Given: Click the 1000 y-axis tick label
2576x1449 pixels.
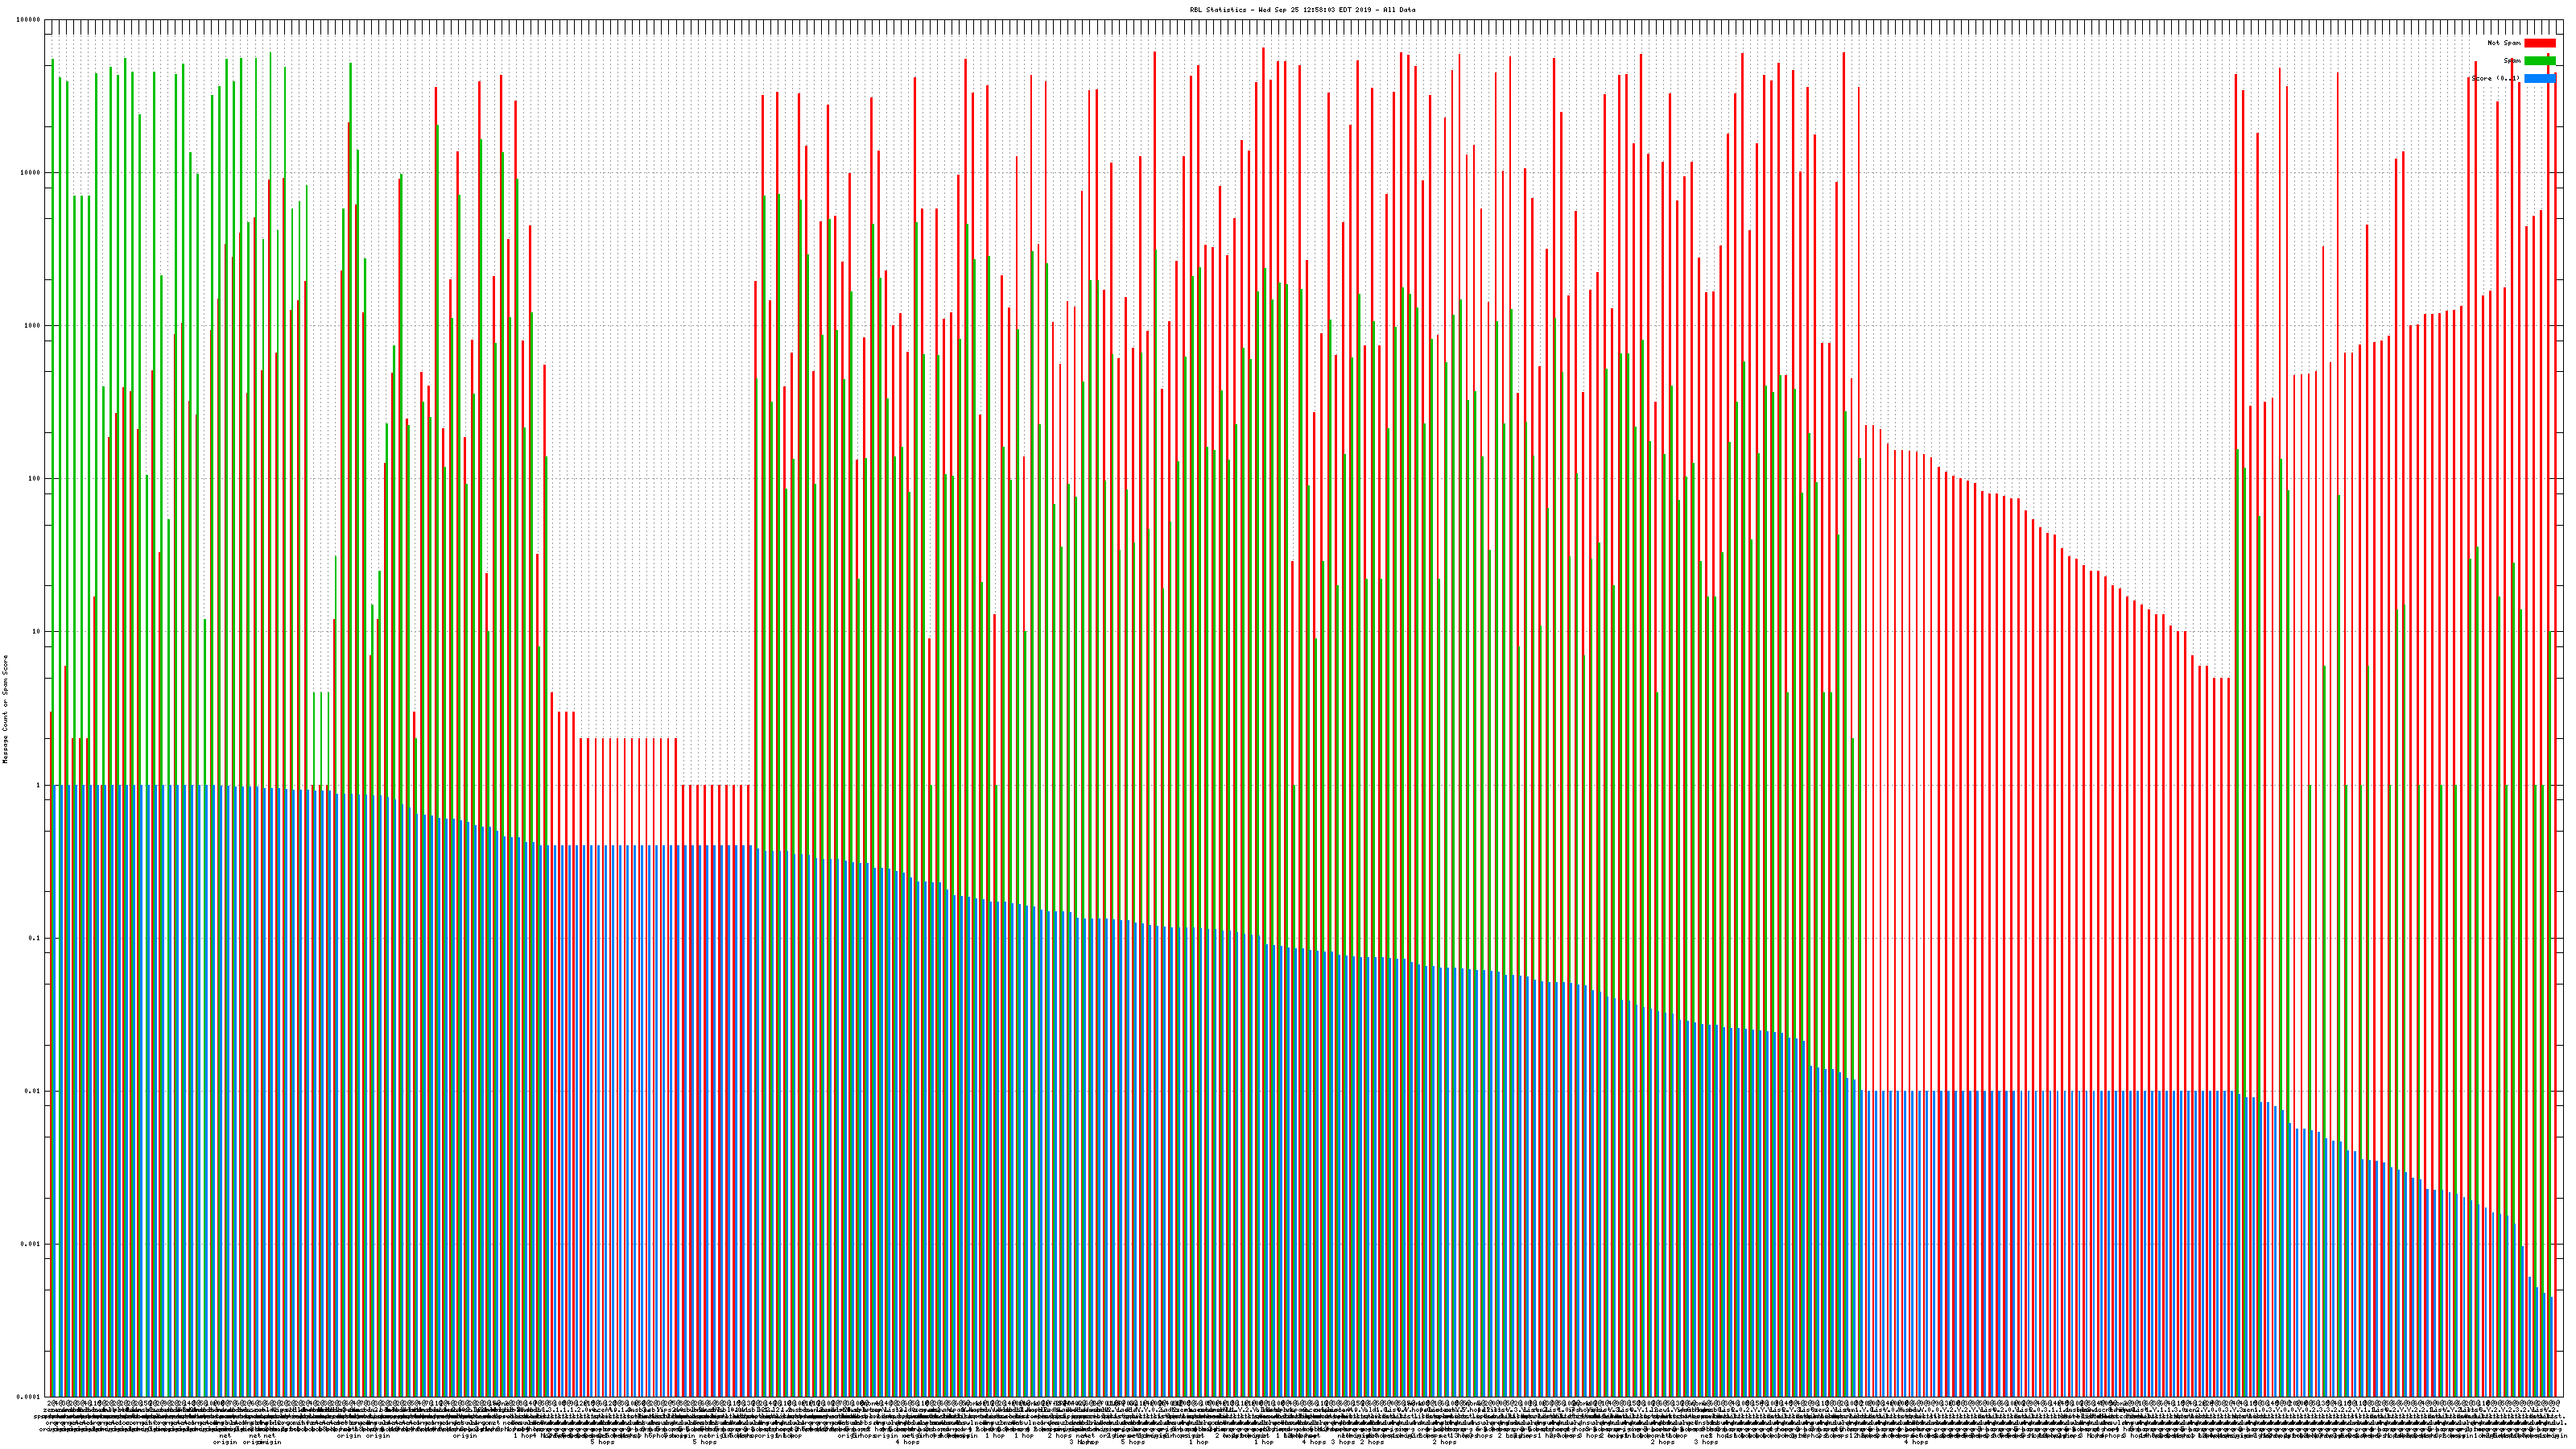Looking at the screenshot, I should pyautogui.click(x=33, y=326).
